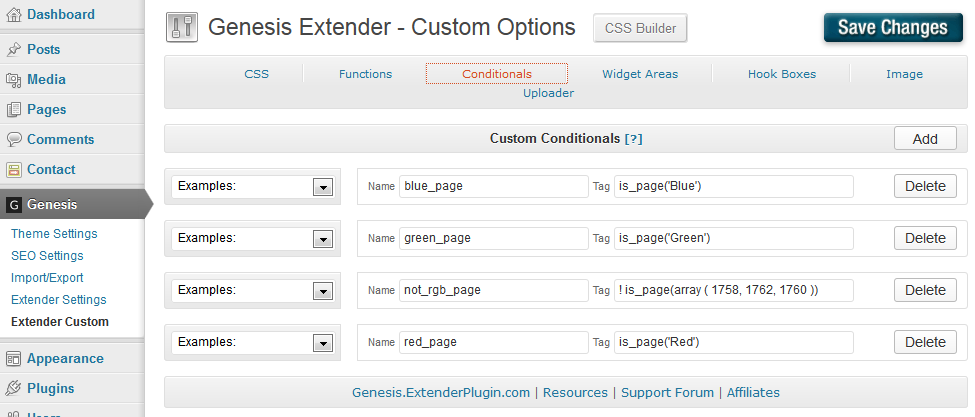The image size is (975, 417).
Task: Click the blue_page Name field
Action: tap(494, 186)
